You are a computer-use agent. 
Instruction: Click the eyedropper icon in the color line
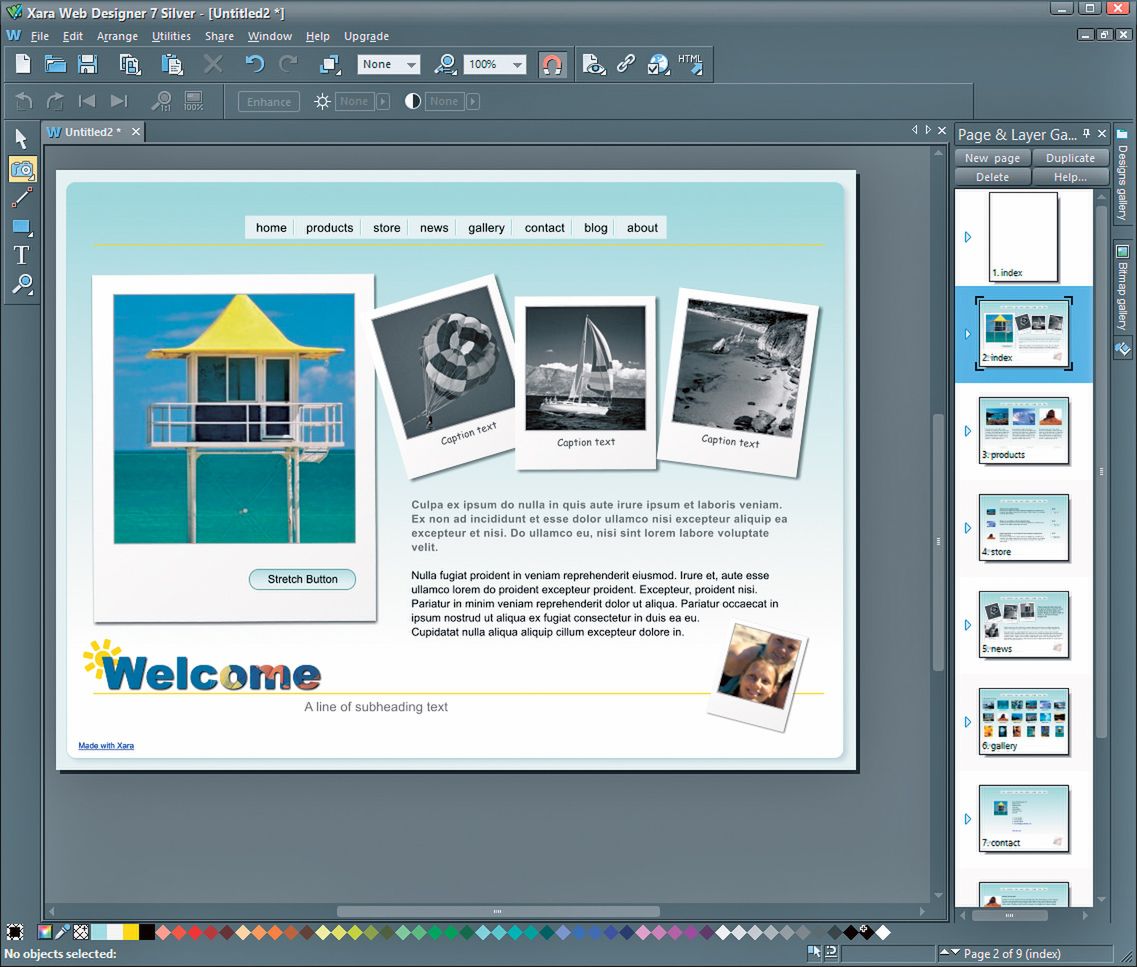[63, 932]
